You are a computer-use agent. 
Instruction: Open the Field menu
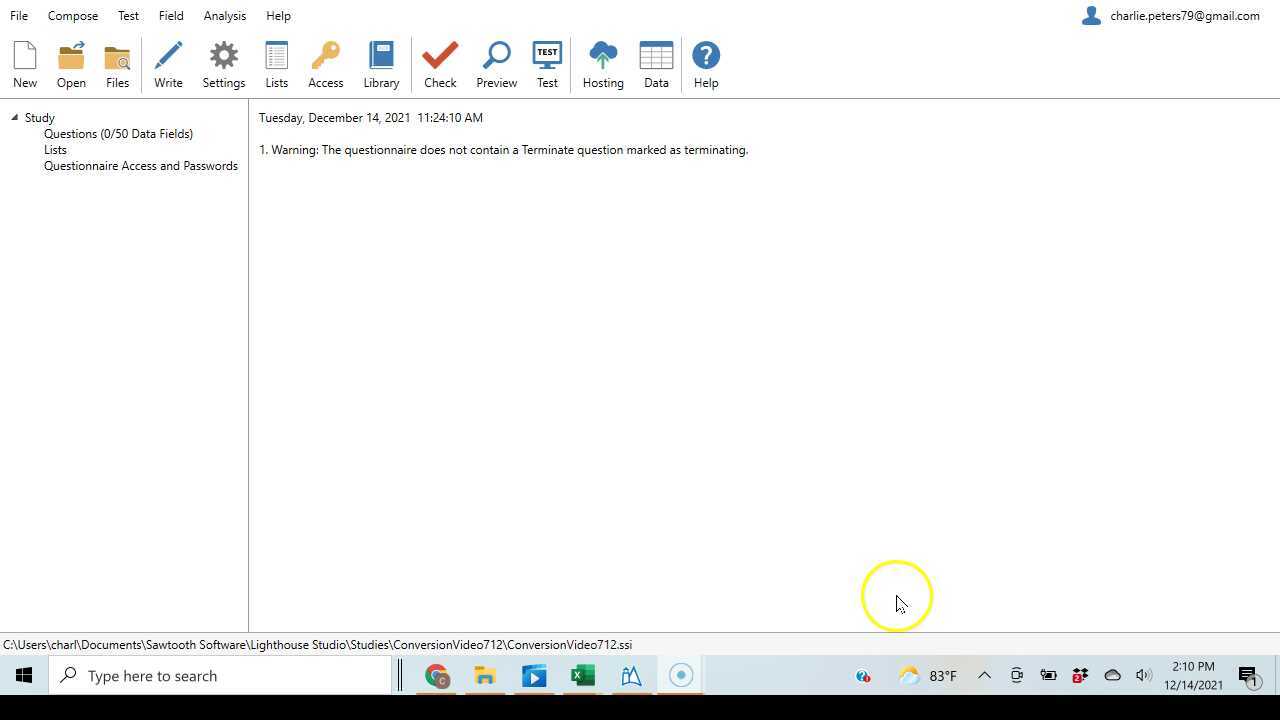coord(170,15)
